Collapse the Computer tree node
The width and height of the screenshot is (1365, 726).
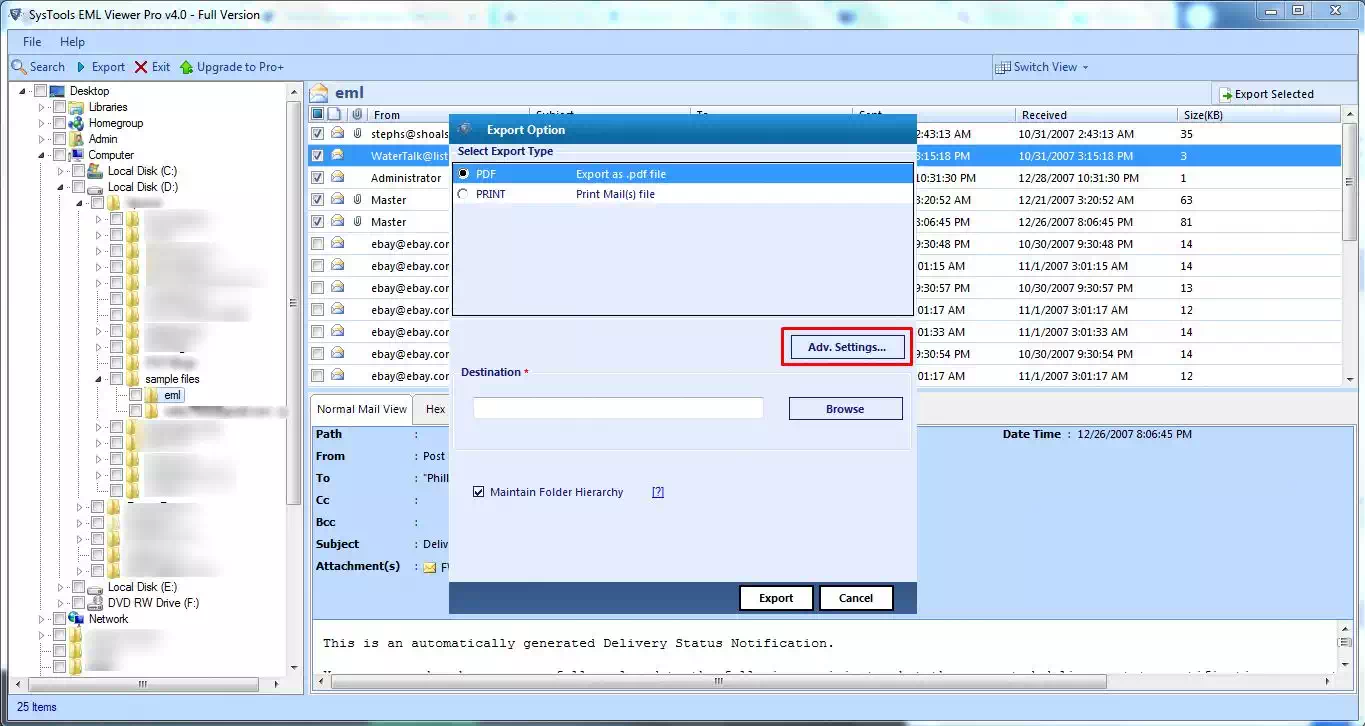tap(42, 155)
